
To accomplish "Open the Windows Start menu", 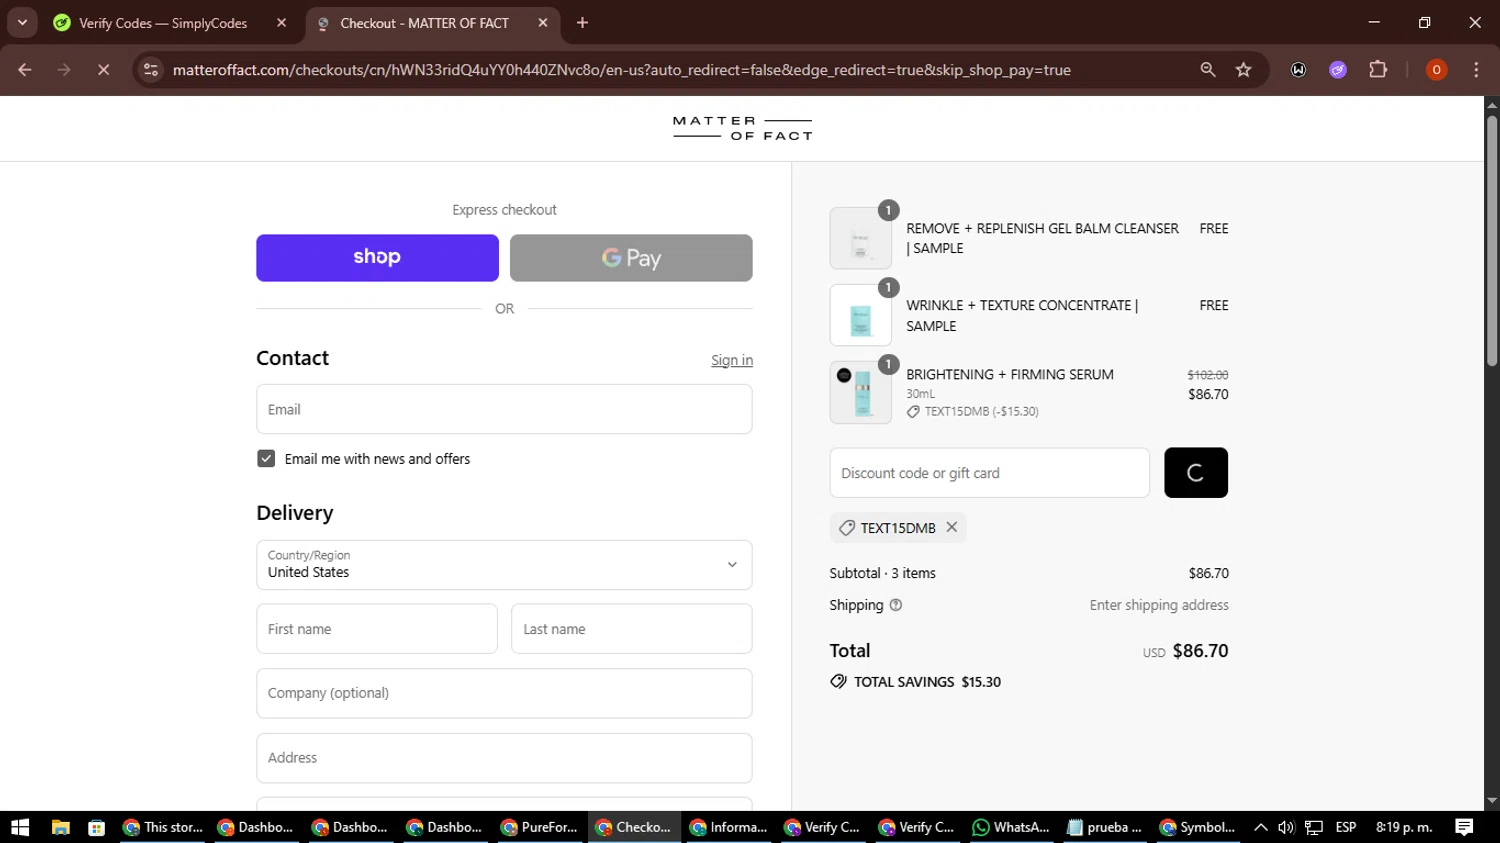I will click(x=20, y=827).
